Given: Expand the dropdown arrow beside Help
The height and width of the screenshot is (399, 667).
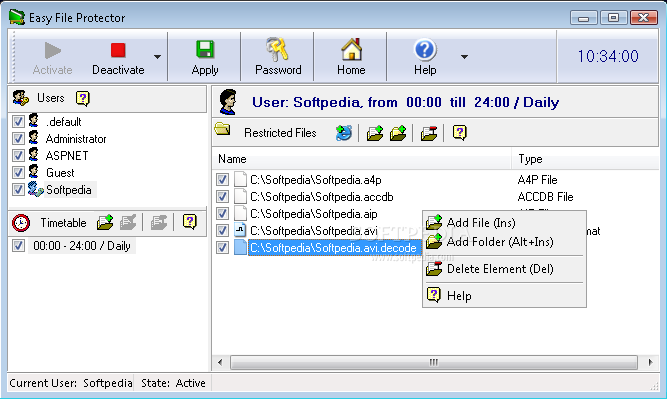Looking at the screenshot, I should (x=465, y=57).
